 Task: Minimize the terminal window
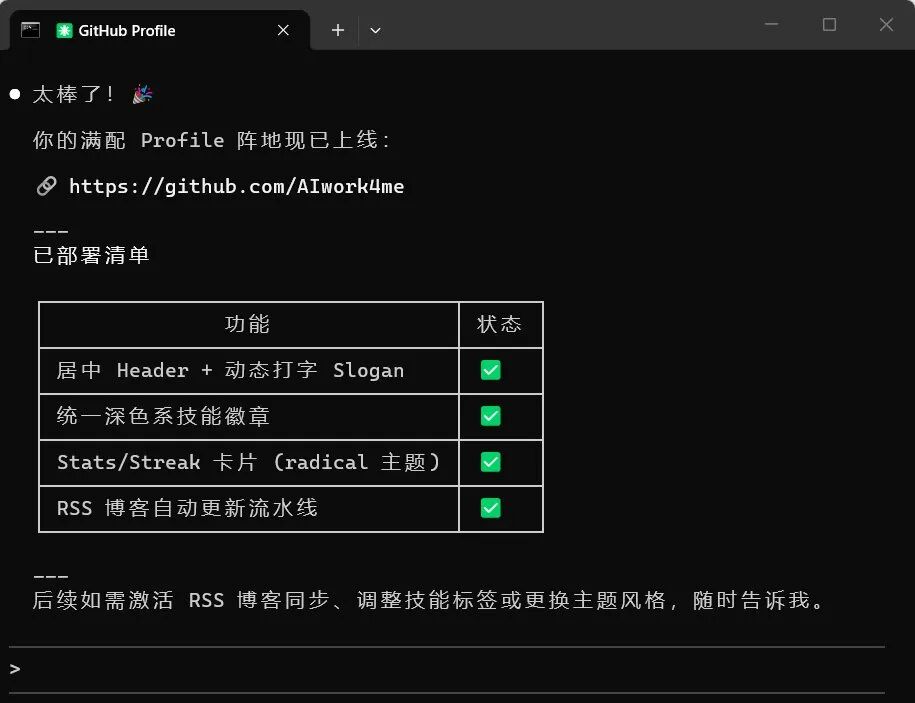(771, 25)
